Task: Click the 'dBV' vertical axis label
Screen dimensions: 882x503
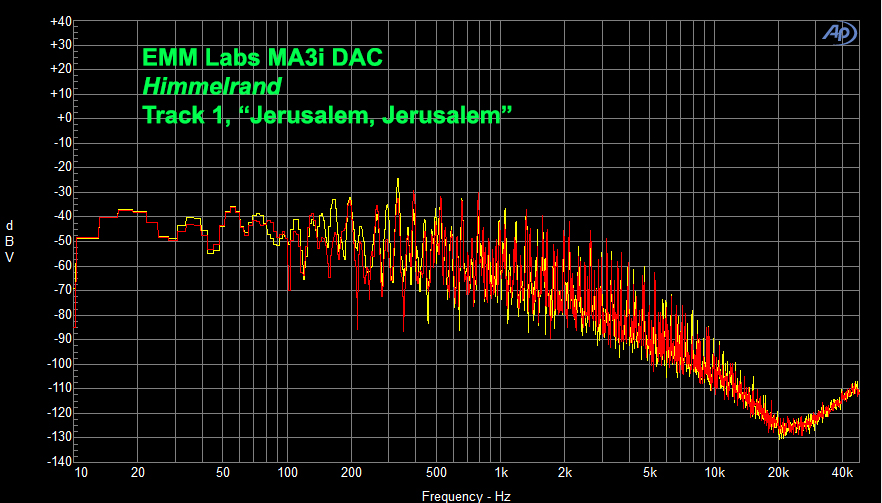Action: point(9,241)
